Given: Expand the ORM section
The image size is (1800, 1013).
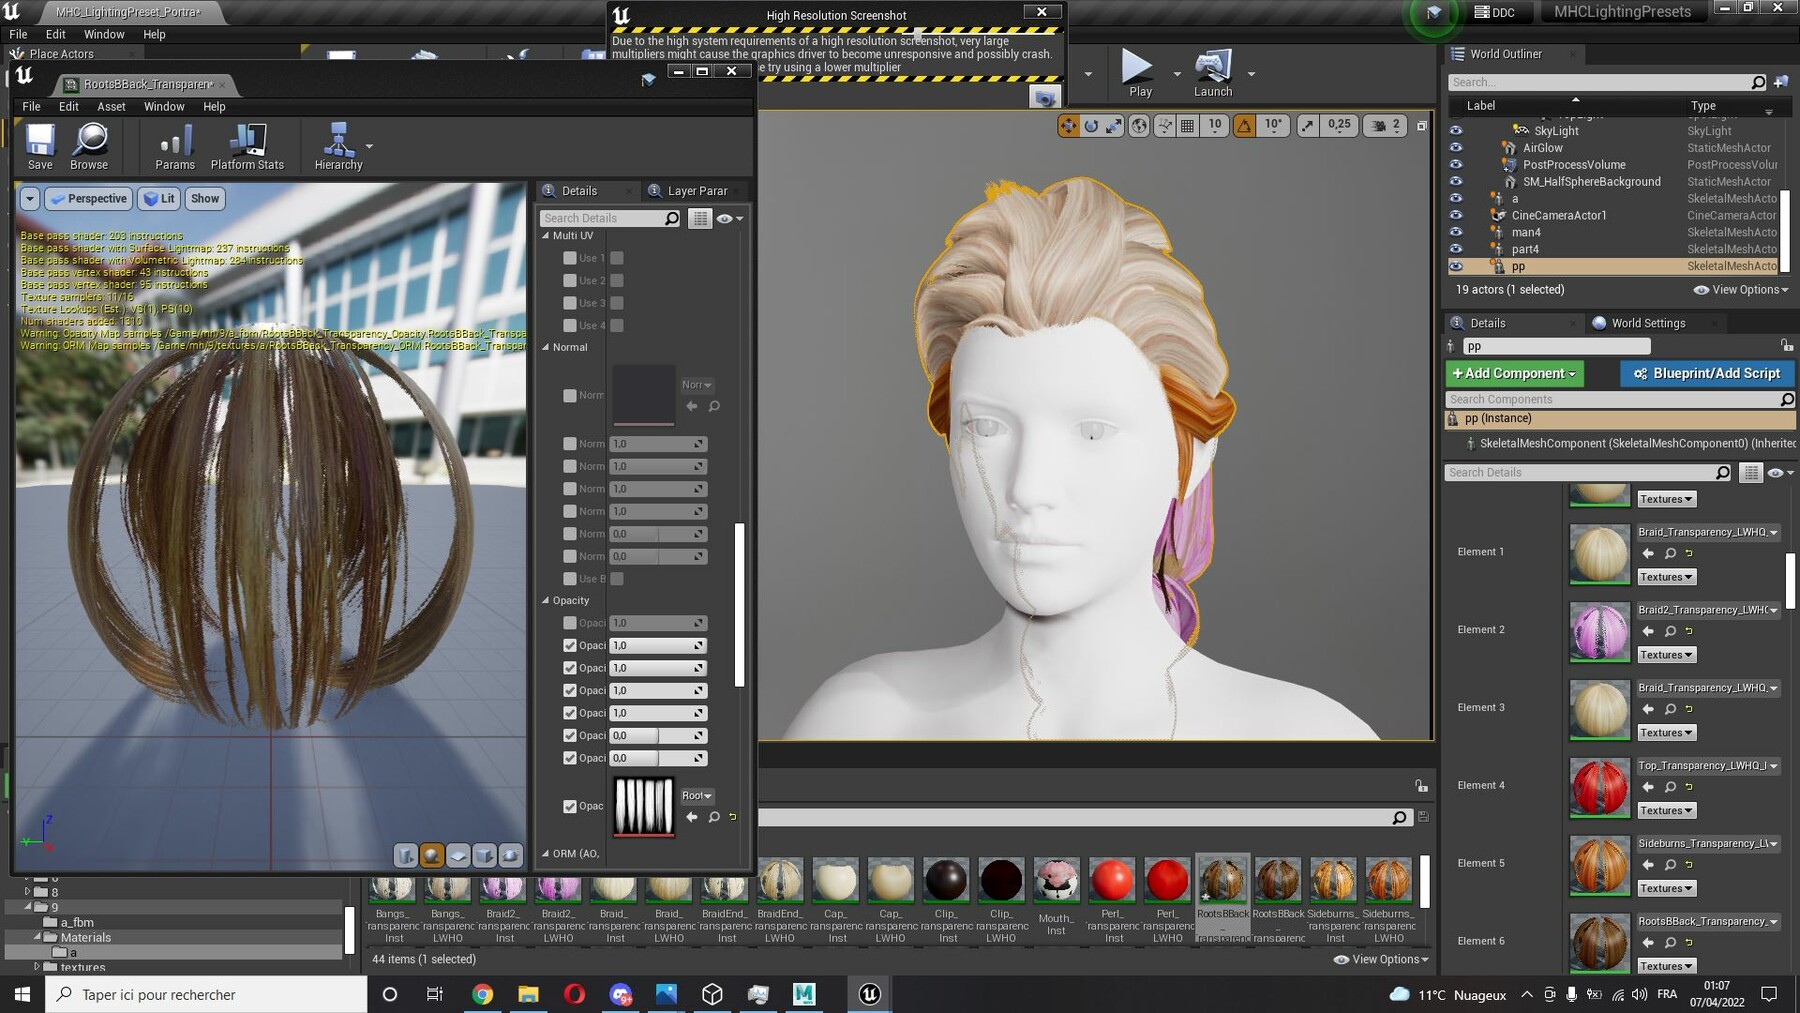Looking at the screenshot, I should point(546,854).
